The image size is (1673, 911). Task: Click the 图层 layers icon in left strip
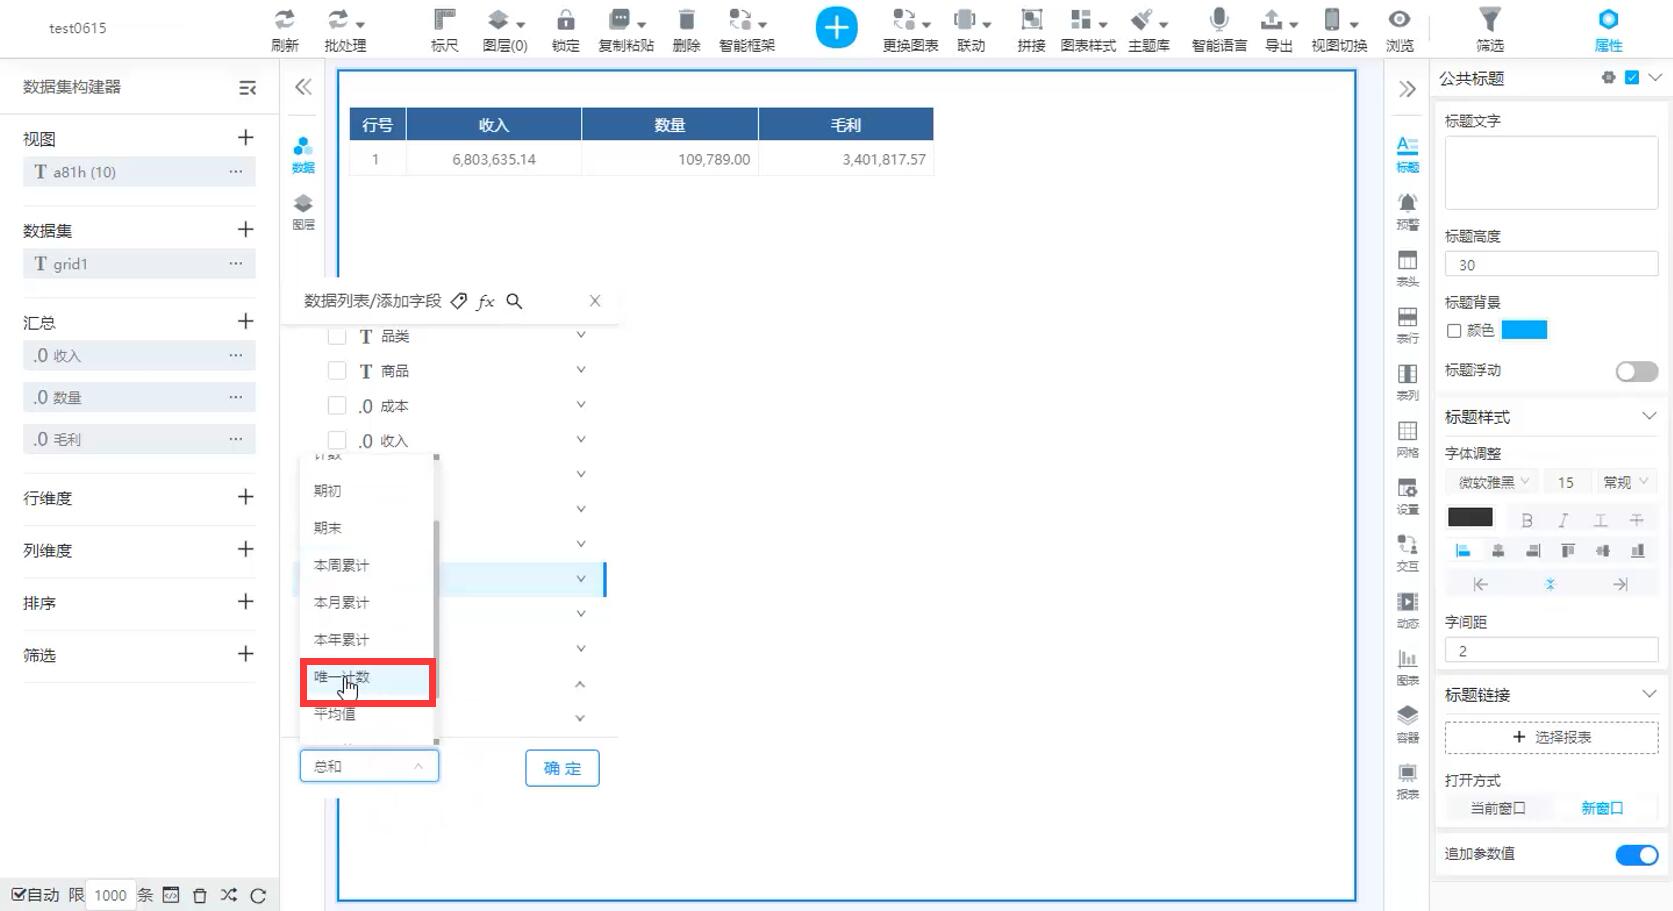[x=303, y=204]
